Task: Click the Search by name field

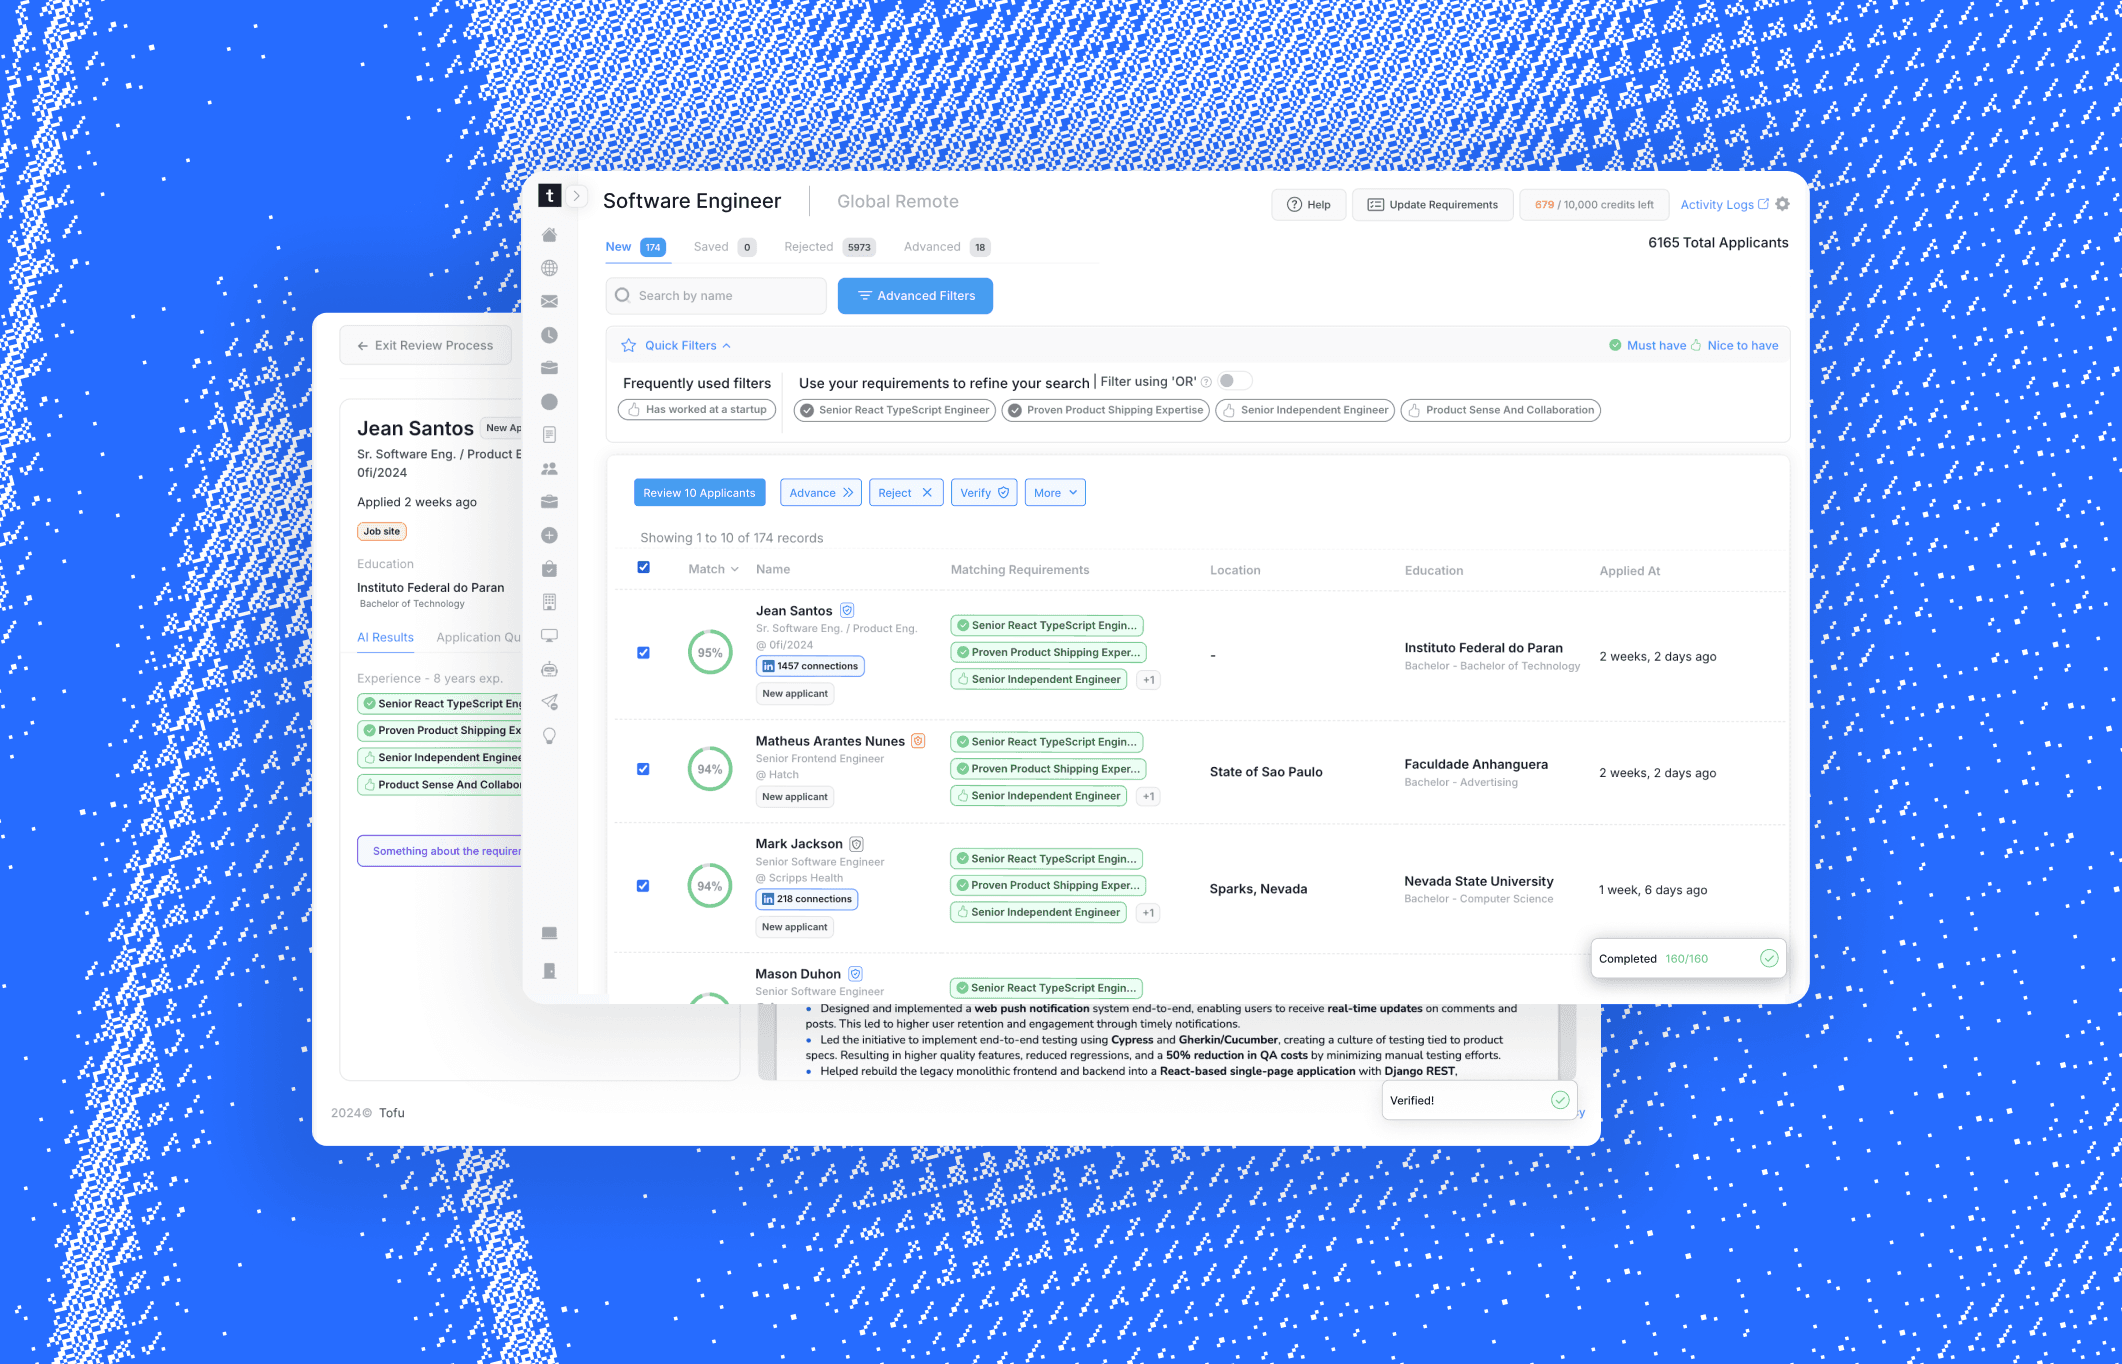Action: pos(716,296)
